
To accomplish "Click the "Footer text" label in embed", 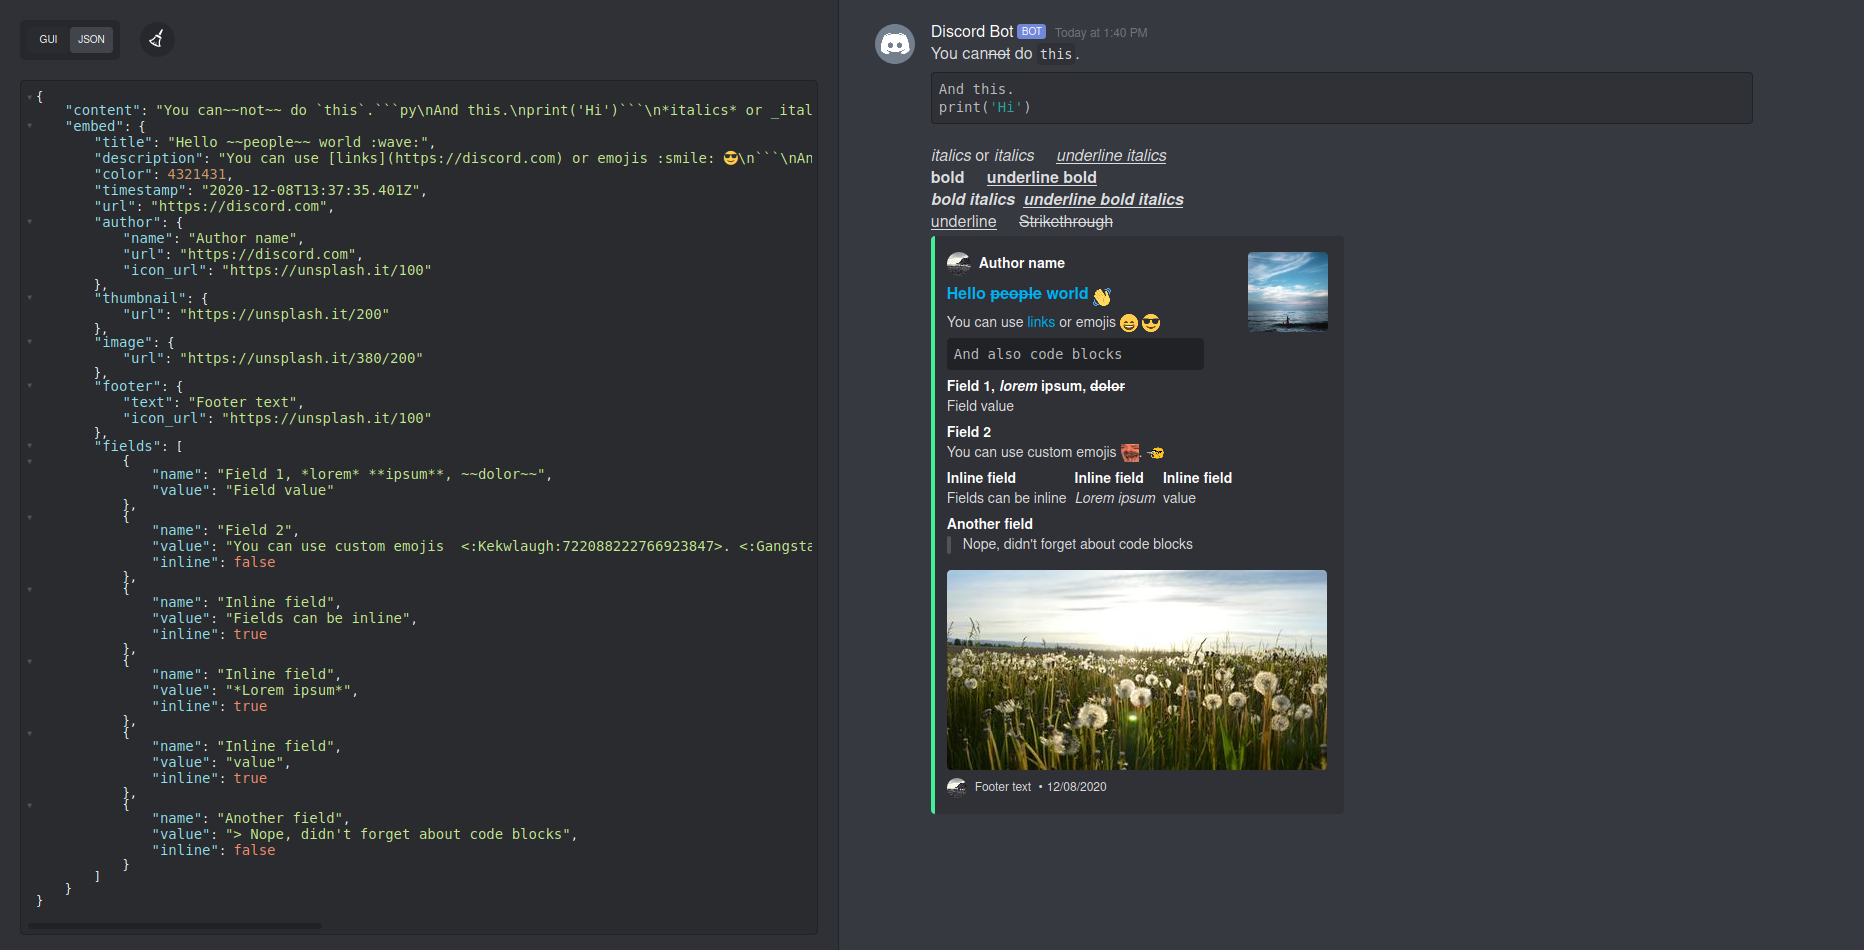I will (x=1002, y=787).
